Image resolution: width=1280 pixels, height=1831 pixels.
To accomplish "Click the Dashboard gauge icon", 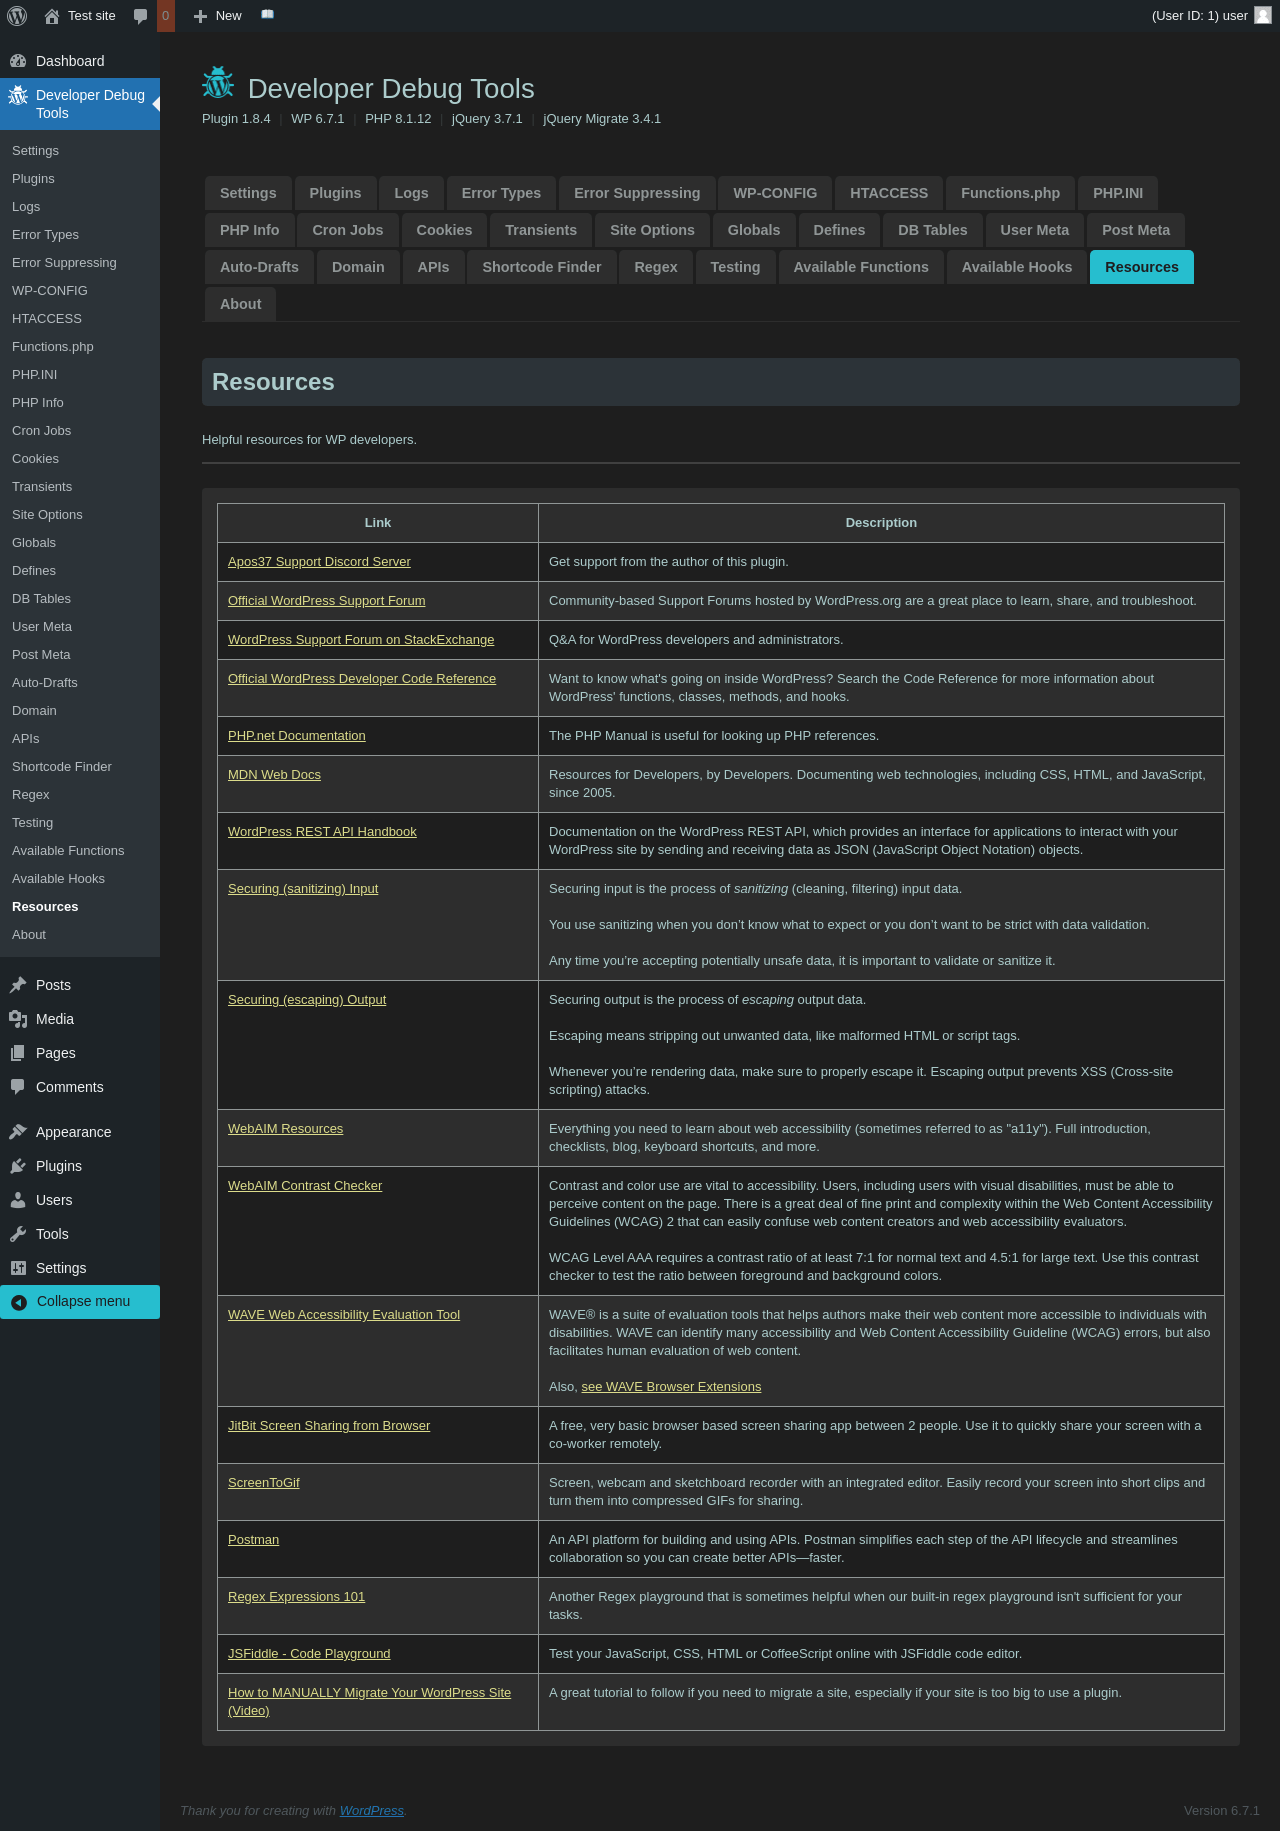I will (x=18, y=61).
